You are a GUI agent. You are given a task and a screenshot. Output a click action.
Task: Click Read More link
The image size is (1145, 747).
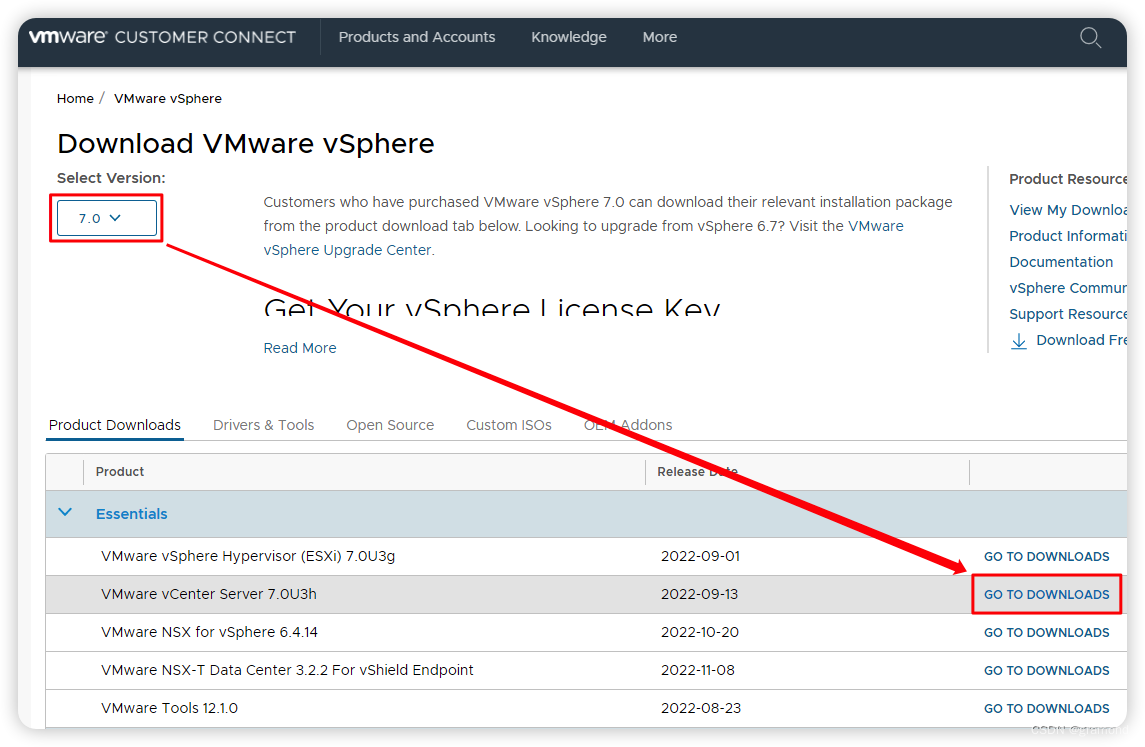(x=300, y=348)
